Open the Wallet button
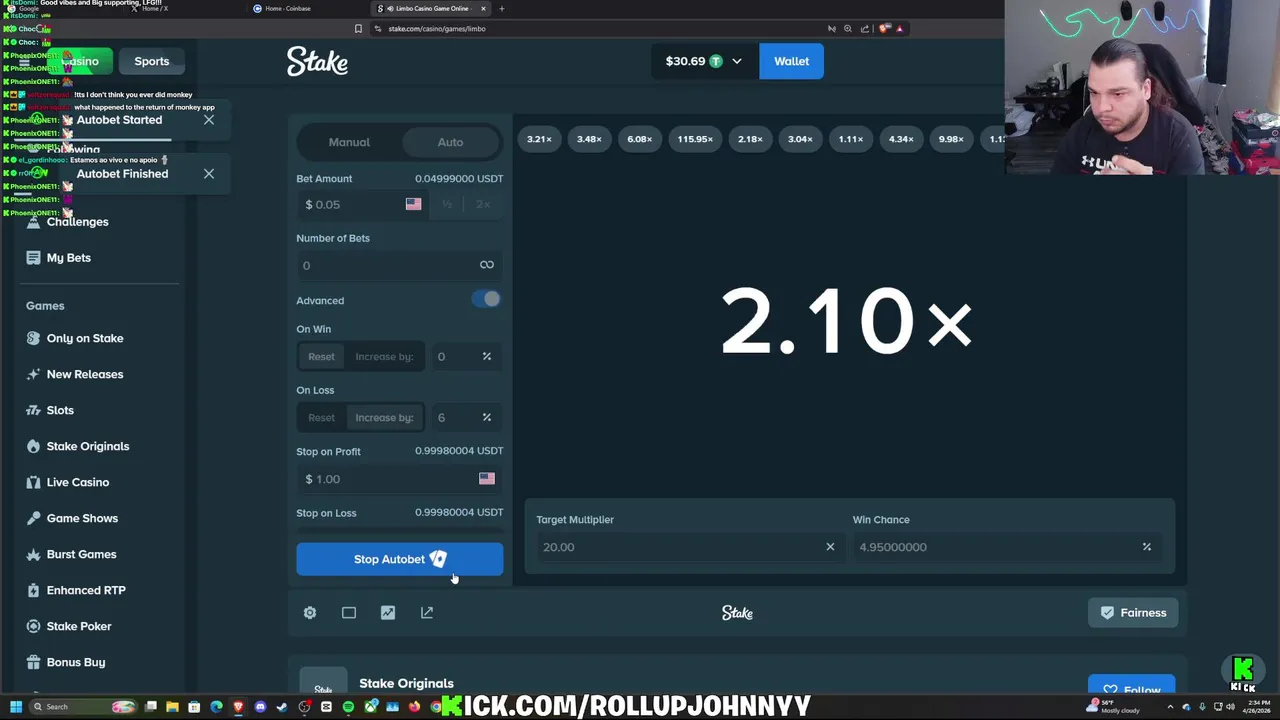This screenshot has height=720, width=1280. coord(791,61)
